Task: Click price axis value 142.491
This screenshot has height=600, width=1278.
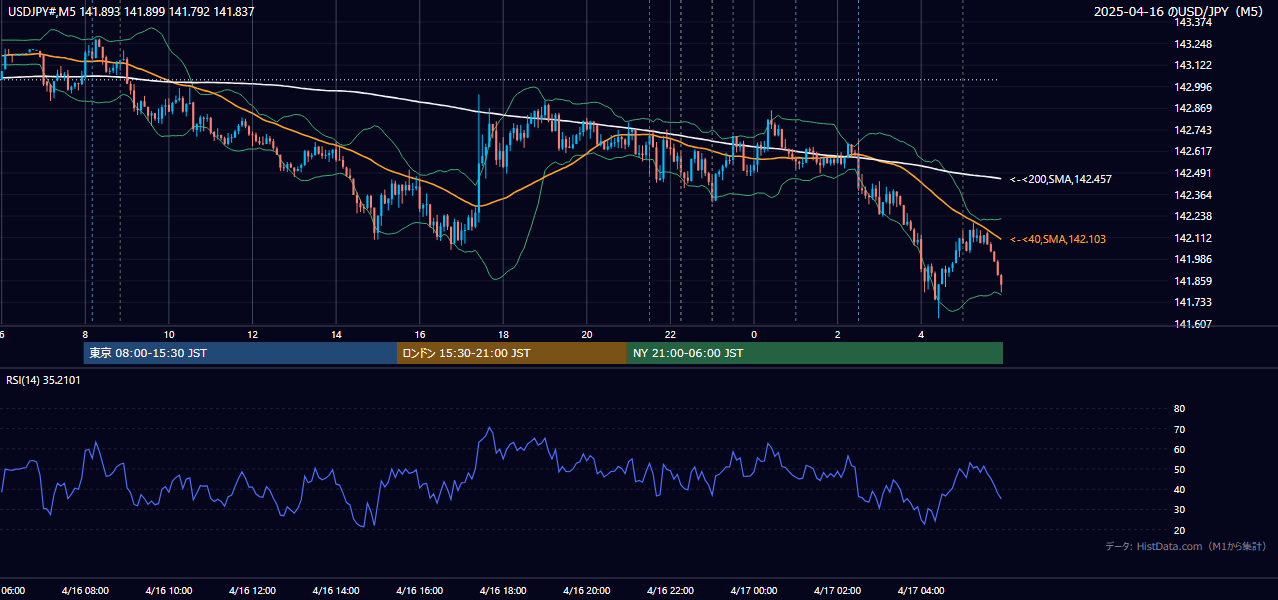Action: (x=1193, y=173)
